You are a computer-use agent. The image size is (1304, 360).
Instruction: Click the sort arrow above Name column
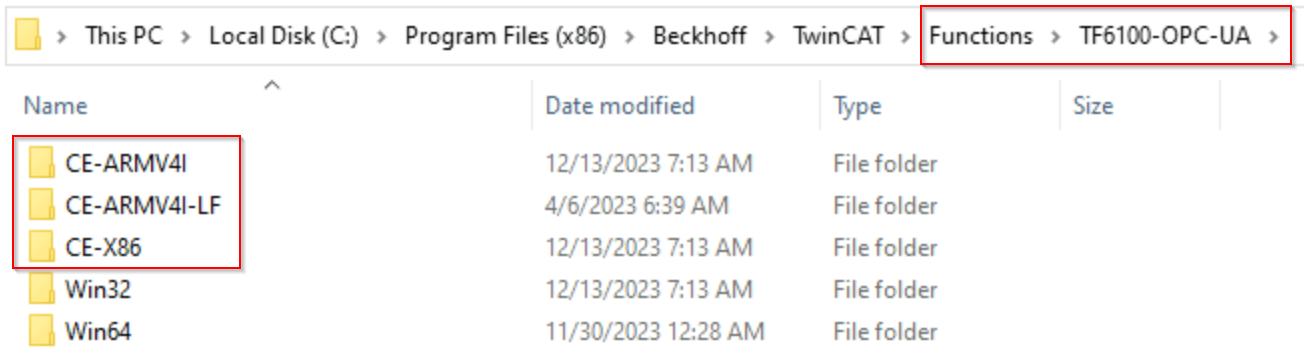point(271,86)
